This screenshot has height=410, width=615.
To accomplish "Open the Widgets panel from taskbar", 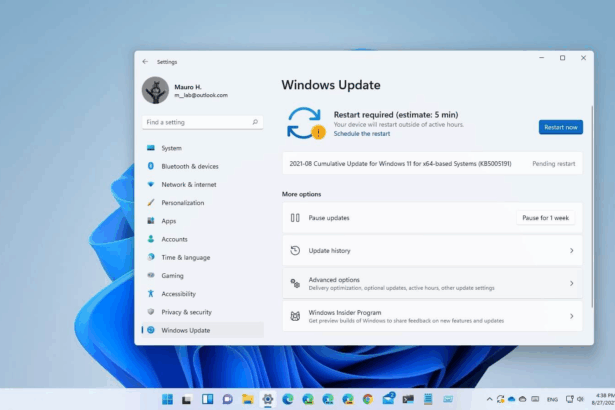I will (207, 399).
